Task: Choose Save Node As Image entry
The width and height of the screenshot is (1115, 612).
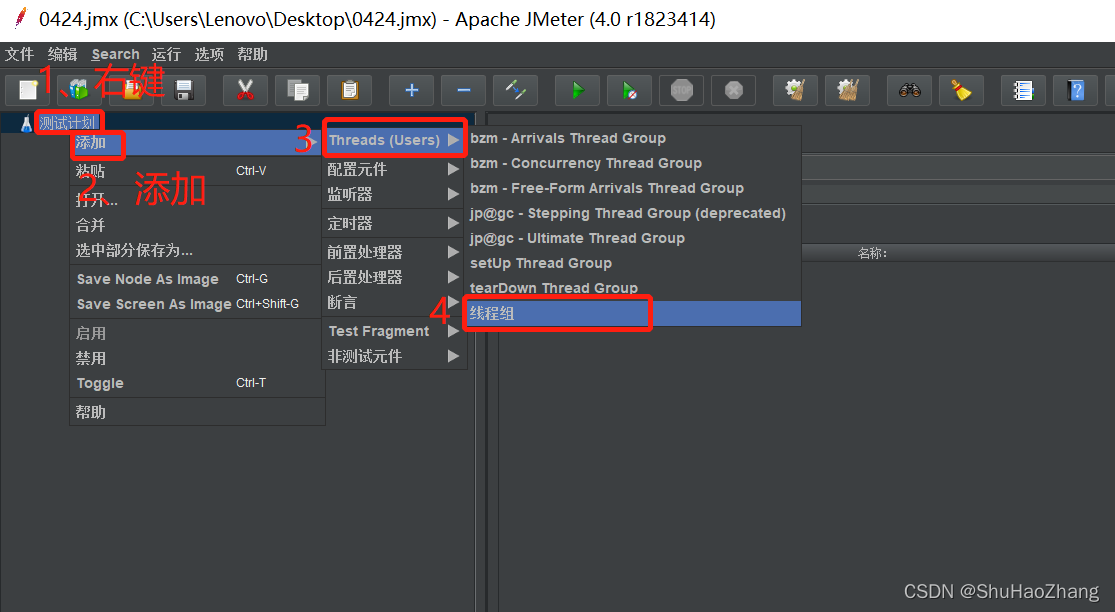Action: (x=197, y=279)
